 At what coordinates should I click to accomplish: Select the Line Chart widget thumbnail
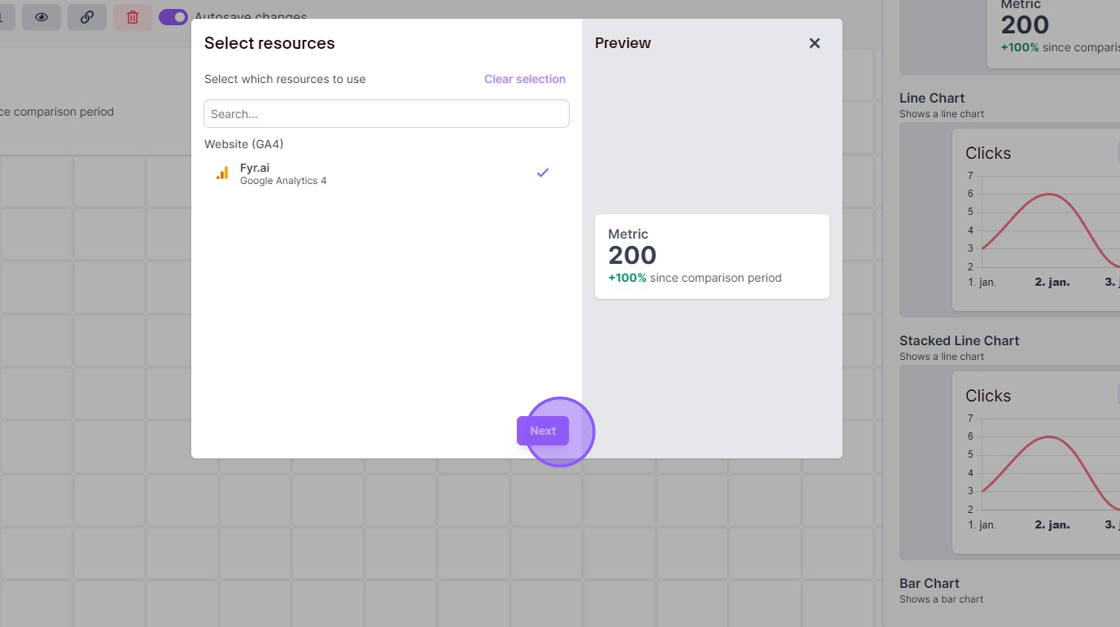point(1009,220)
